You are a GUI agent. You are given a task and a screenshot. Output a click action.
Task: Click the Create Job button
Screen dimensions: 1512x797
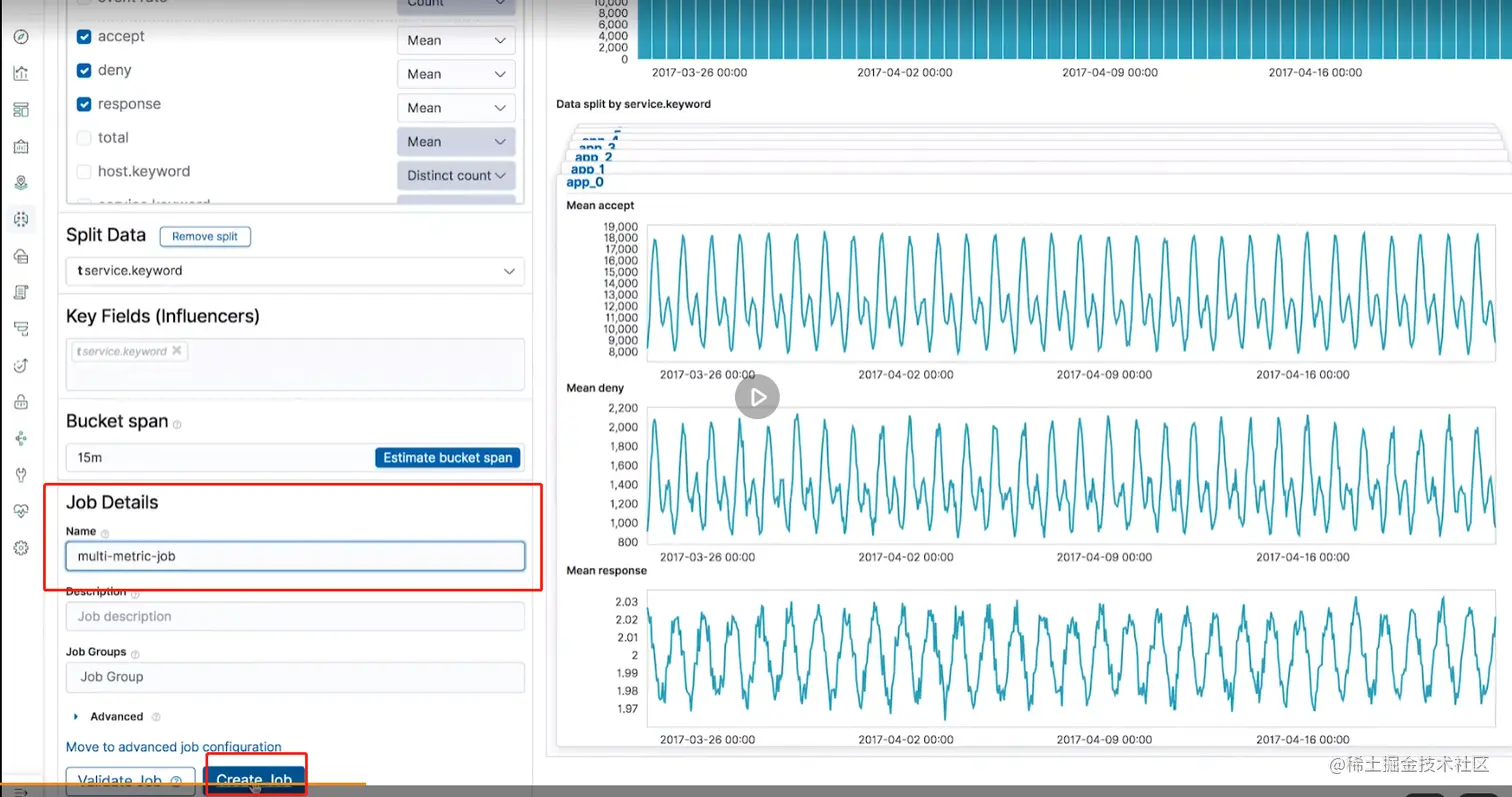coord(254,780)
